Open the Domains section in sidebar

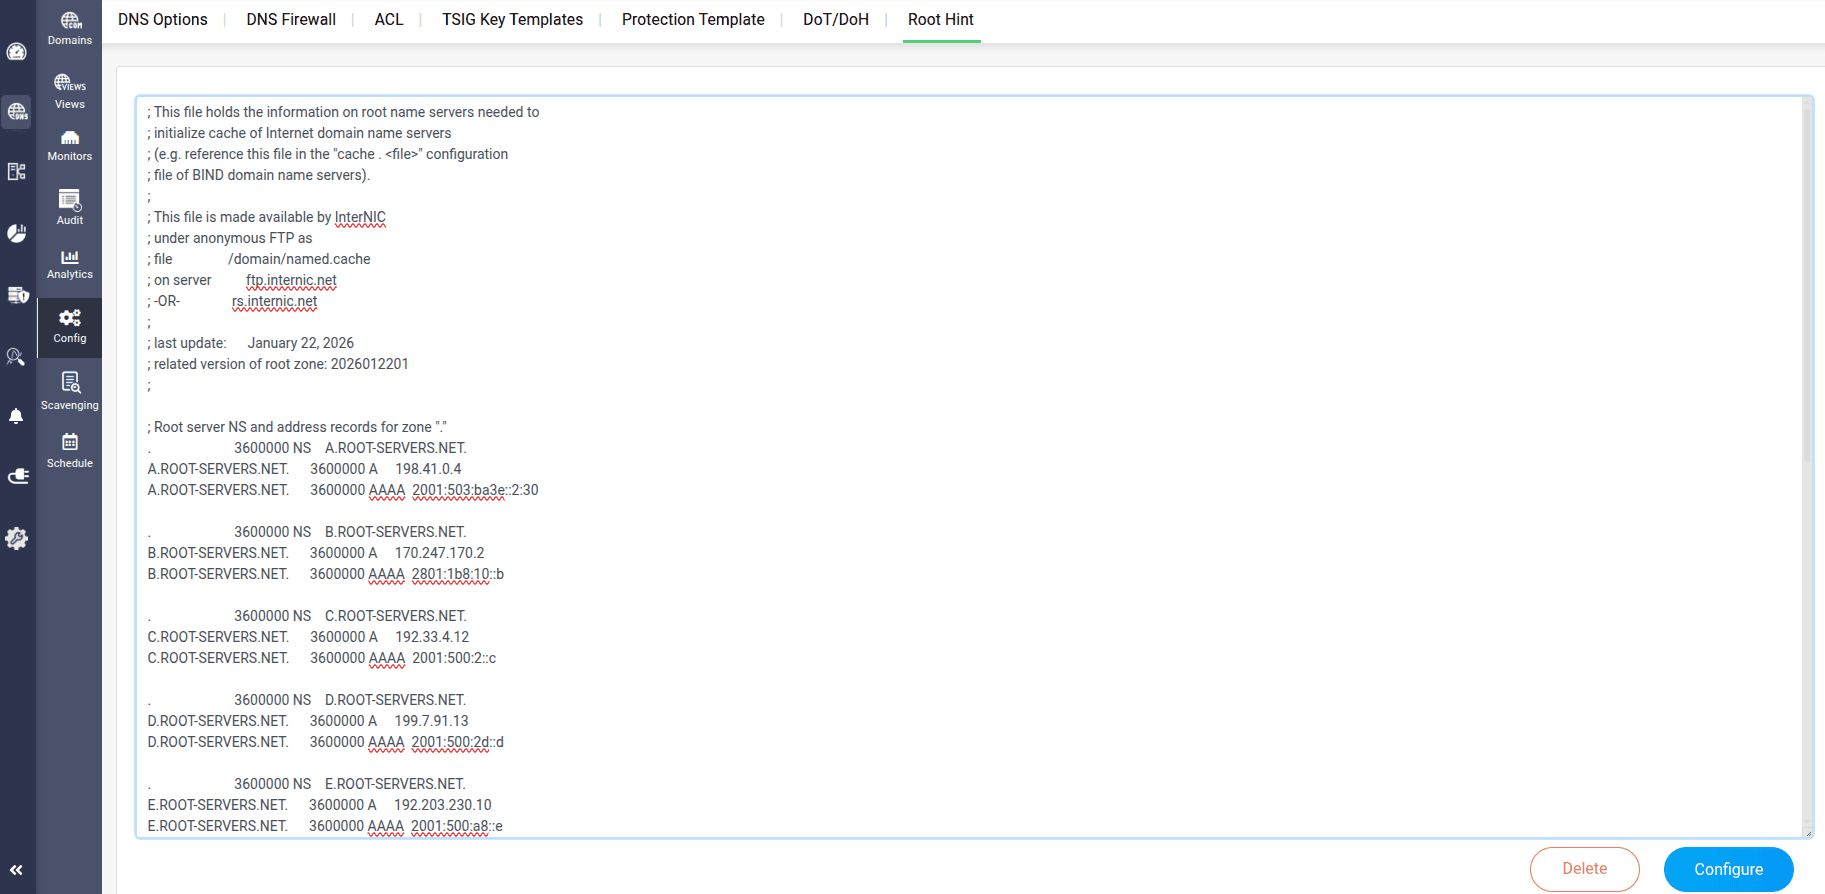[x=69, y=28]
